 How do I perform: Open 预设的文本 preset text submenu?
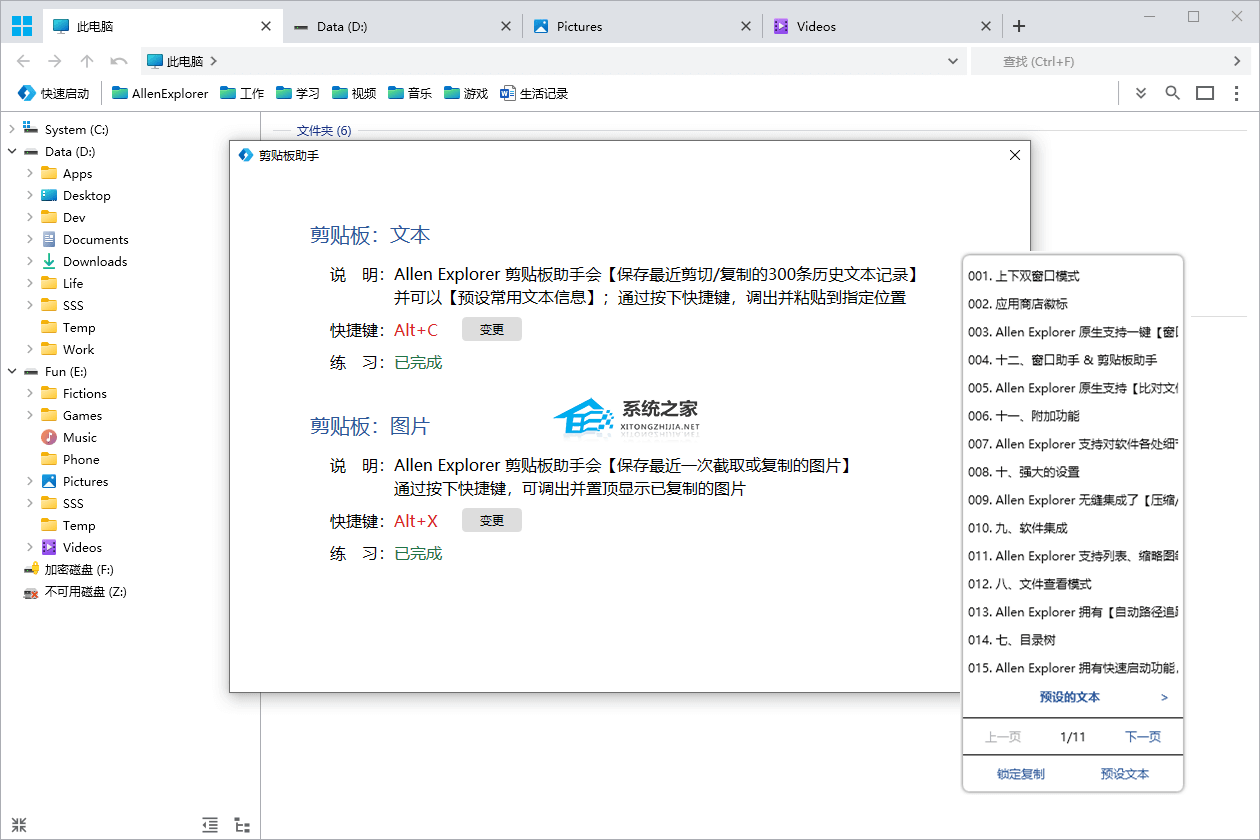coord(1072,697)
